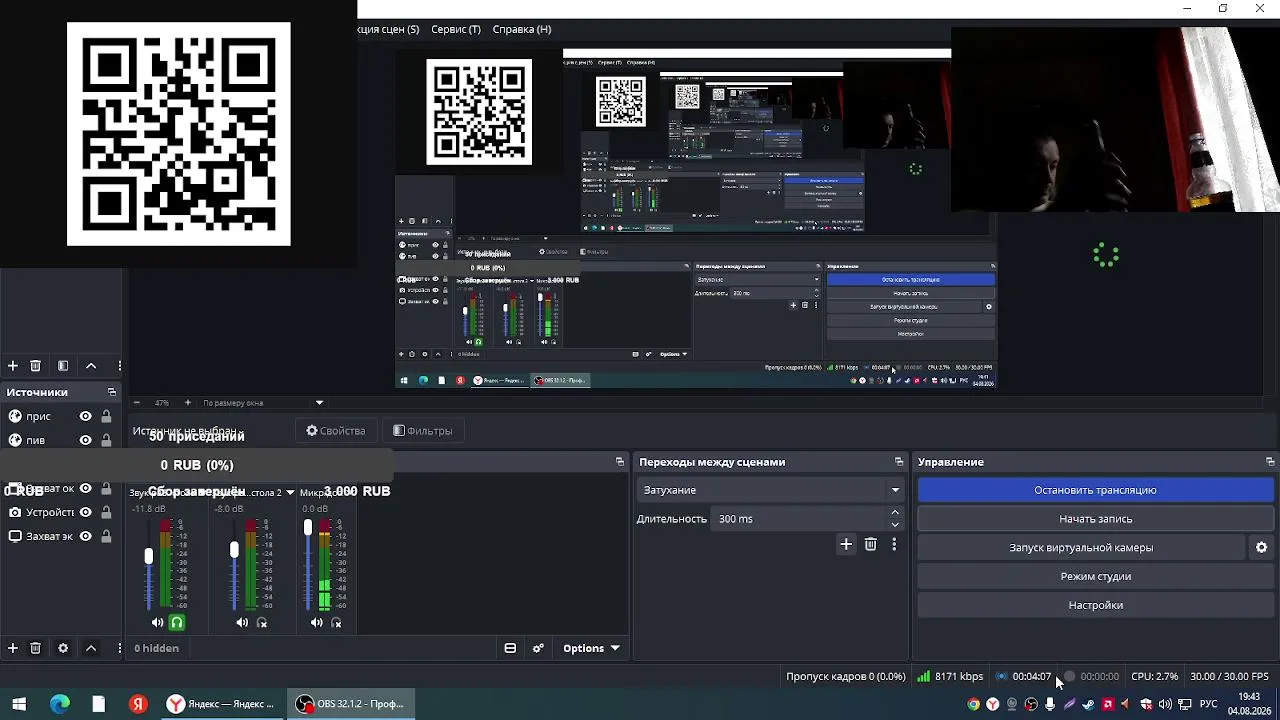Click the -11.8 dB channel volume slider handle

(149, 556)
